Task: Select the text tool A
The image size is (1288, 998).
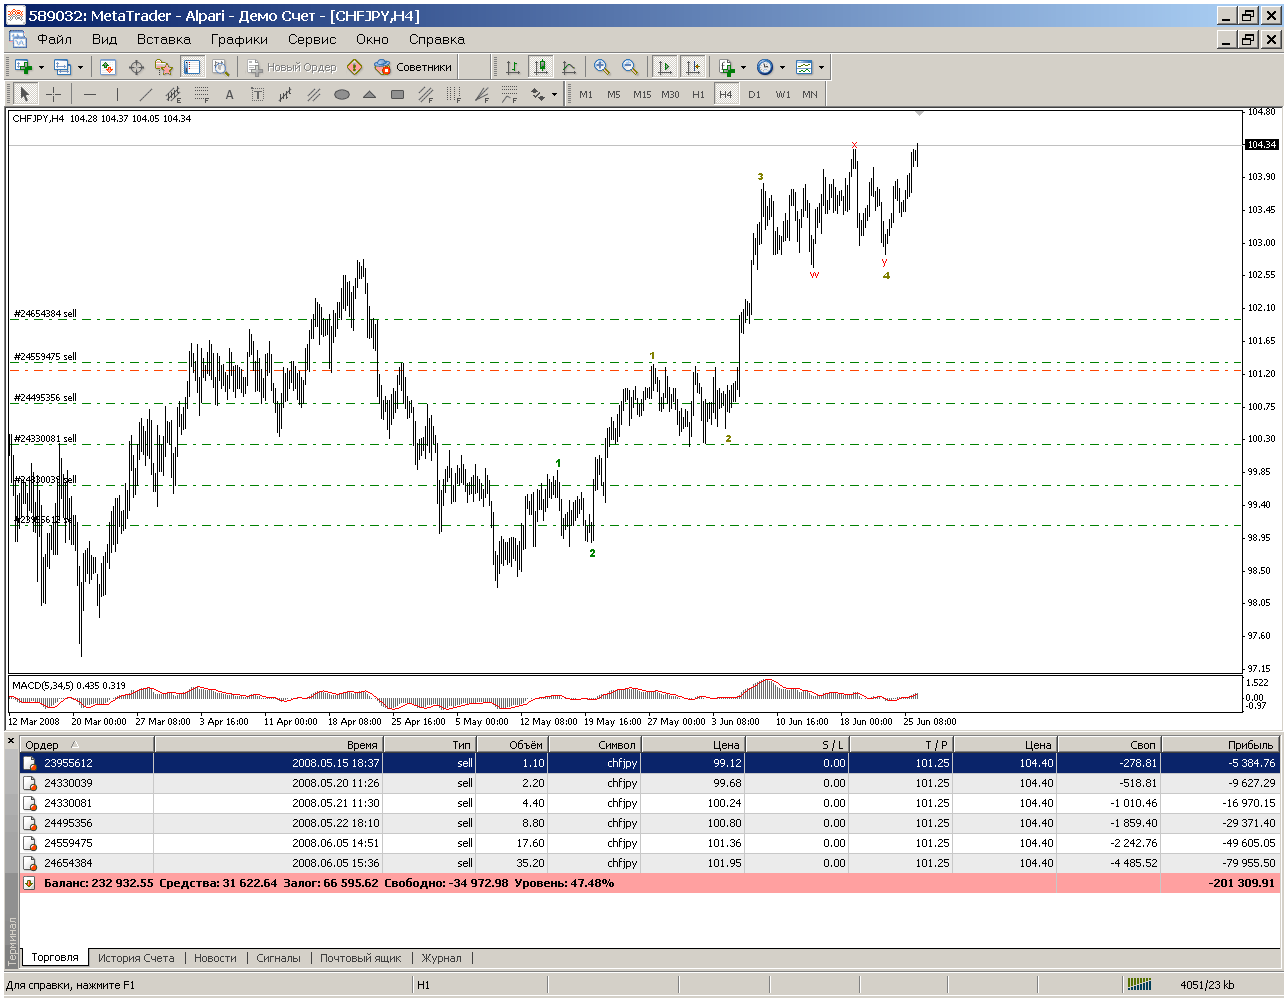Action: (x=229, y=94)
